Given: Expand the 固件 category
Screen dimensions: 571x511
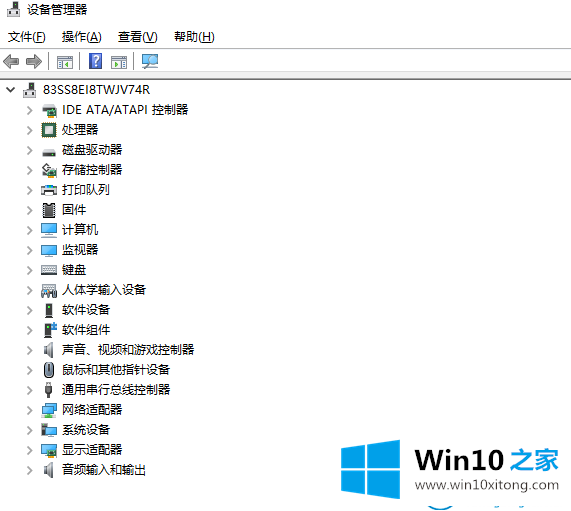Looking at the screenshot, I should 30,210.
